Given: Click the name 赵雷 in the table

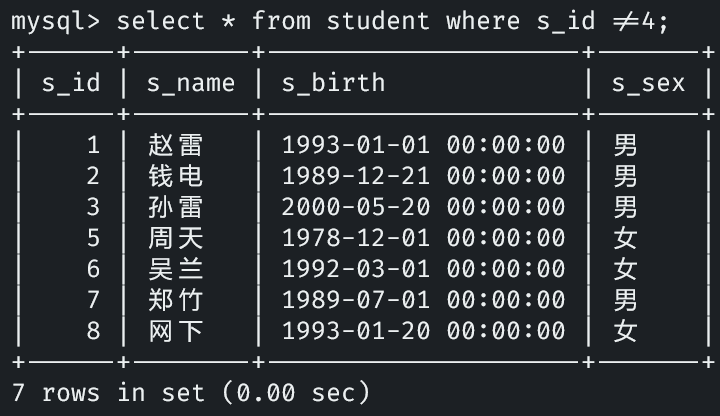Looking at the screenshot, I should tap(176, 146).
